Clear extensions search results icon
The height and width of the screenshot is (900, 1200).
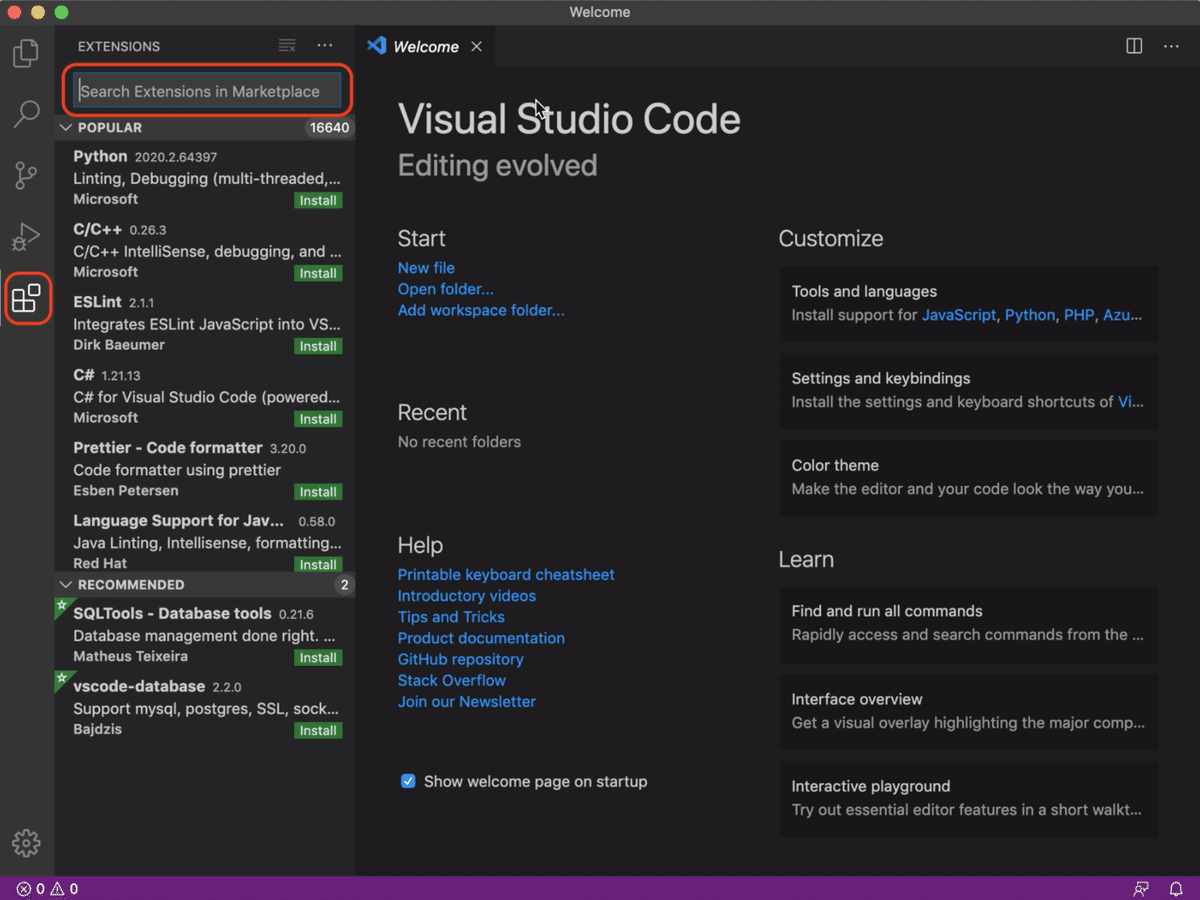[x=287, y=46]
